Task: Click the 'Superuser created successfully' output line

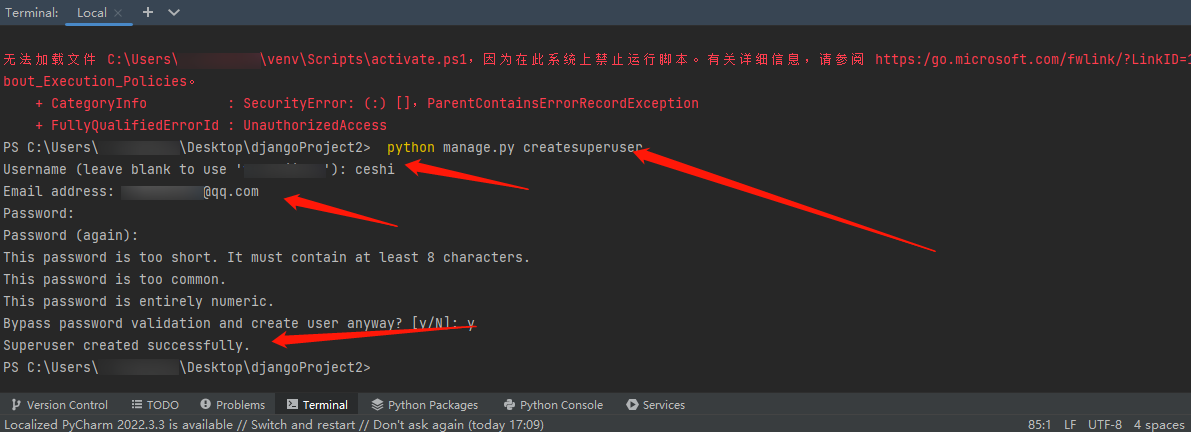Action: point(126,345)
